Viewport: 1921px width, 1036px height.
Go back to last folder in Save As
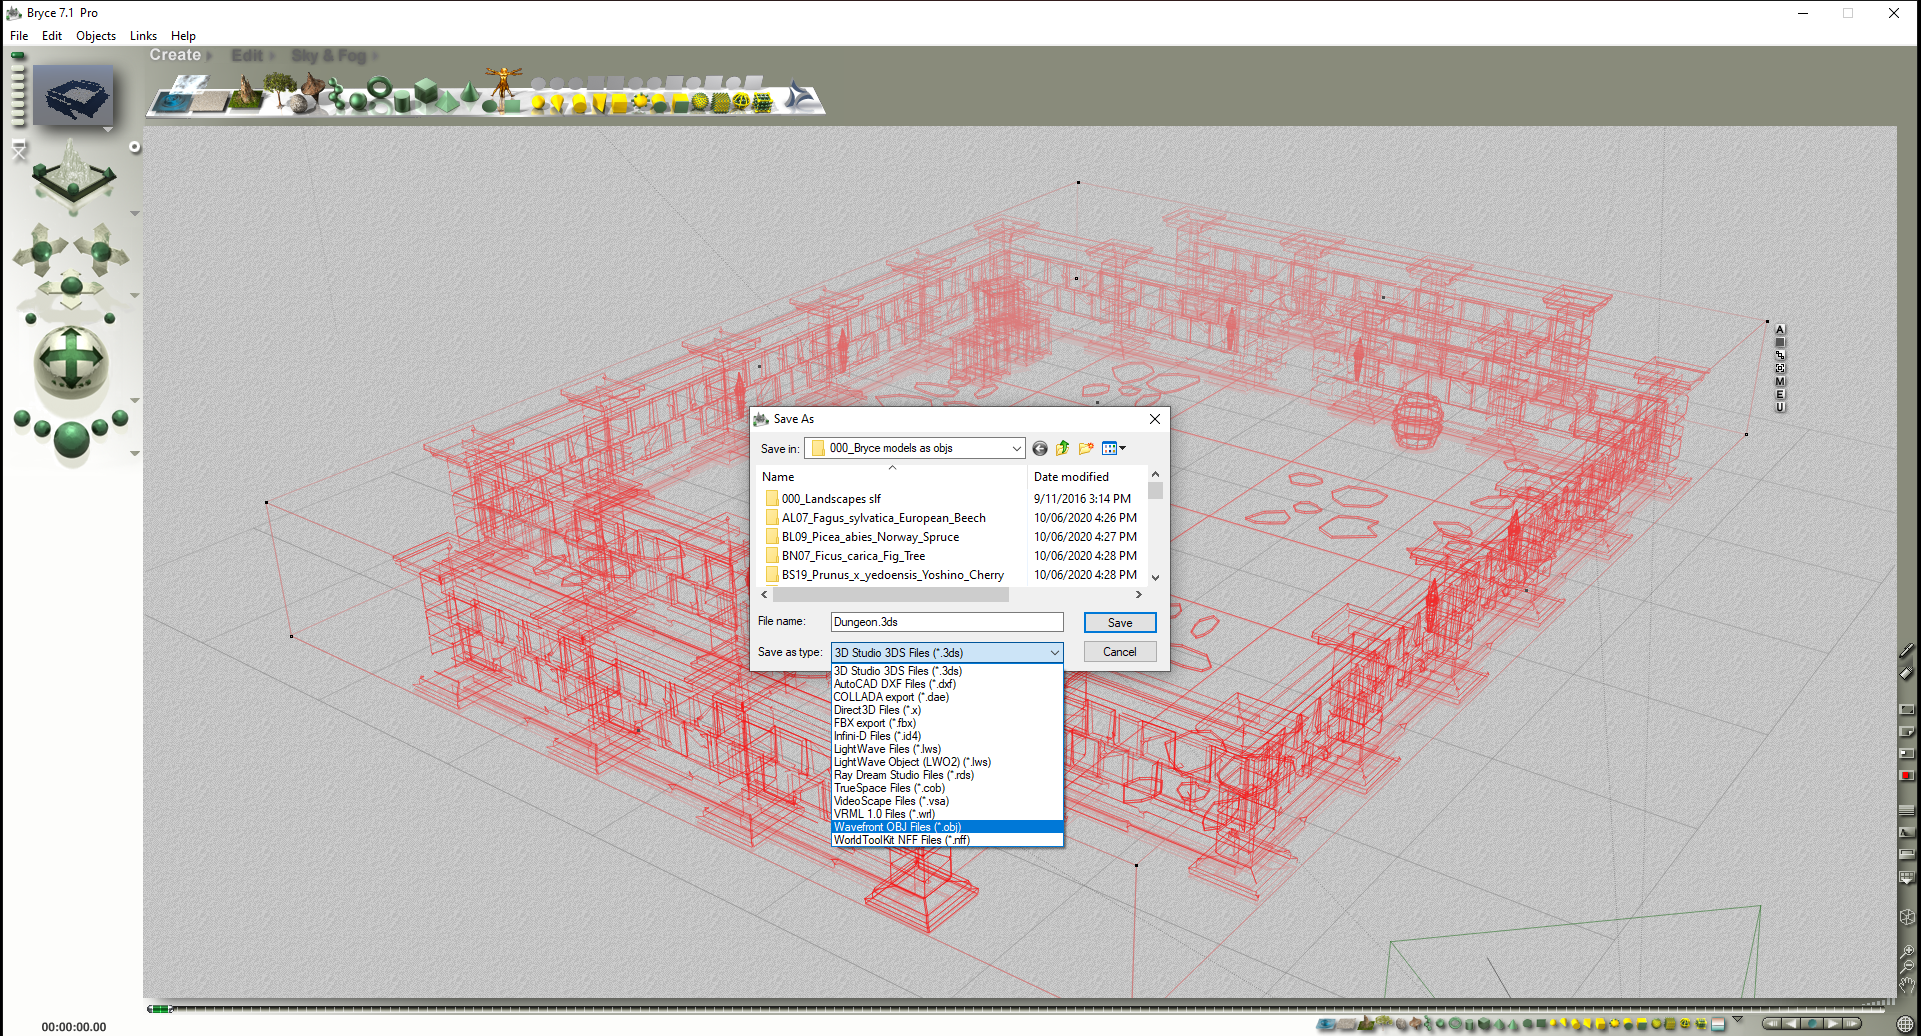point(1040,449)
